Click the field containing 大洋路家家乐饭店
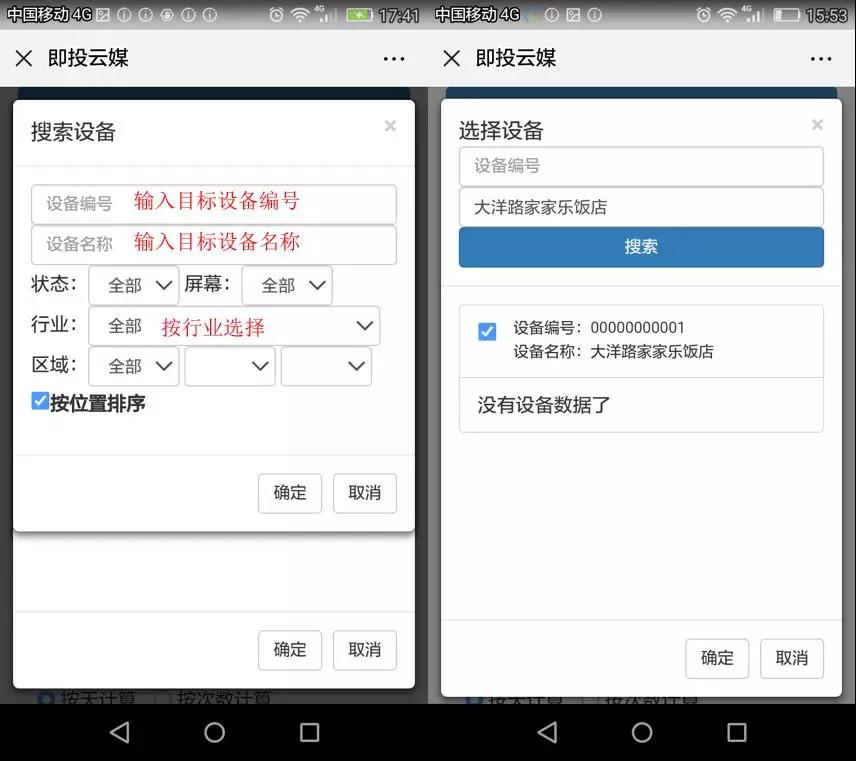The height and width of the screenshot is (761, 856). tap(641, 207)
